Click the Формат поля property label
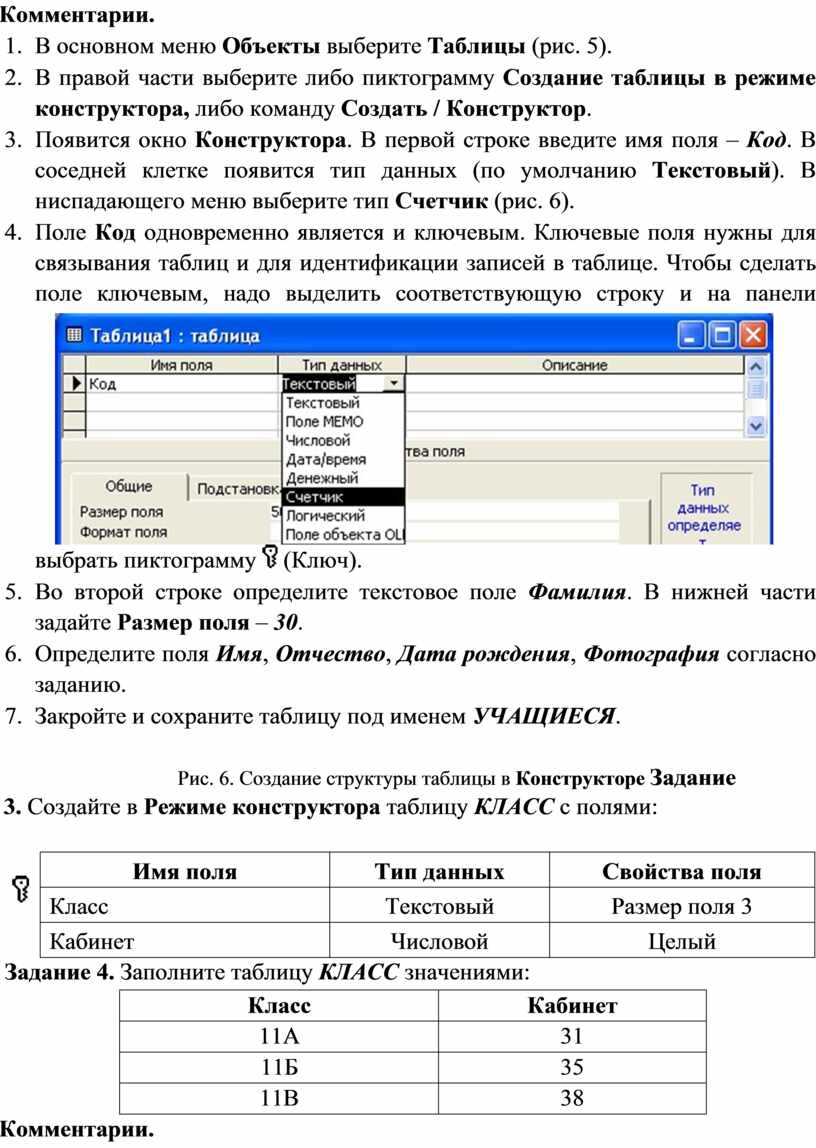Image resolution: width=816 pixels, height=1148 pixels. (123, 532)
